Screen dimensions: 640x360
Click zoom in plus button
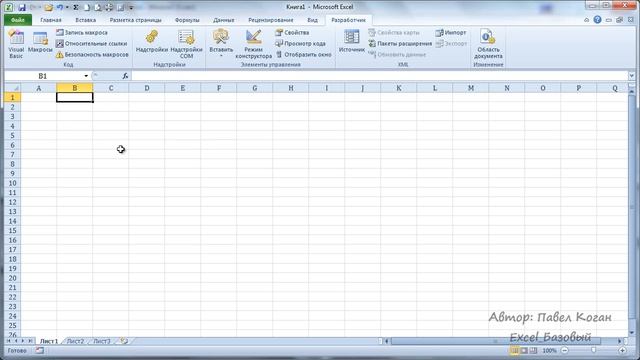tap(622, 351)
